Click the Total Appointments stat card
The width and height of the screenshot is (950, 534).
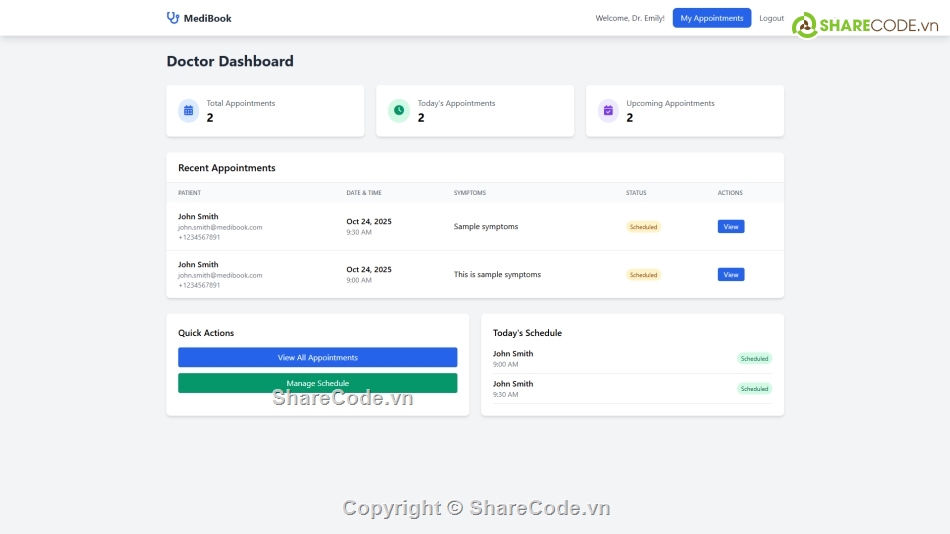pos(265,111)
